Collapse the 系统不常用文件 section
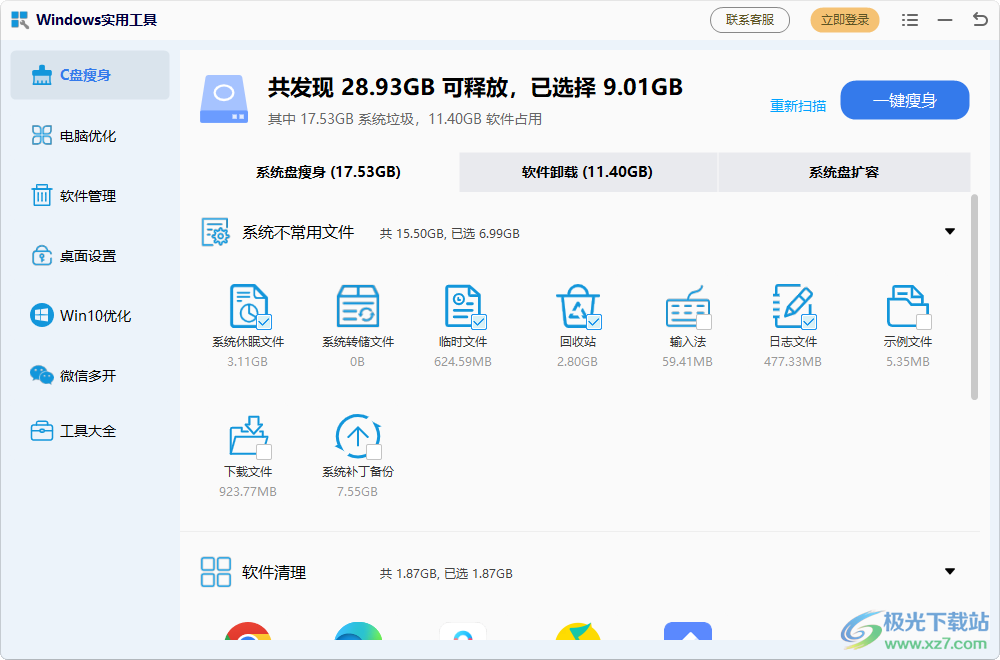The width and height of the screenshot is (1000, 660). click(x=950, y=231)
